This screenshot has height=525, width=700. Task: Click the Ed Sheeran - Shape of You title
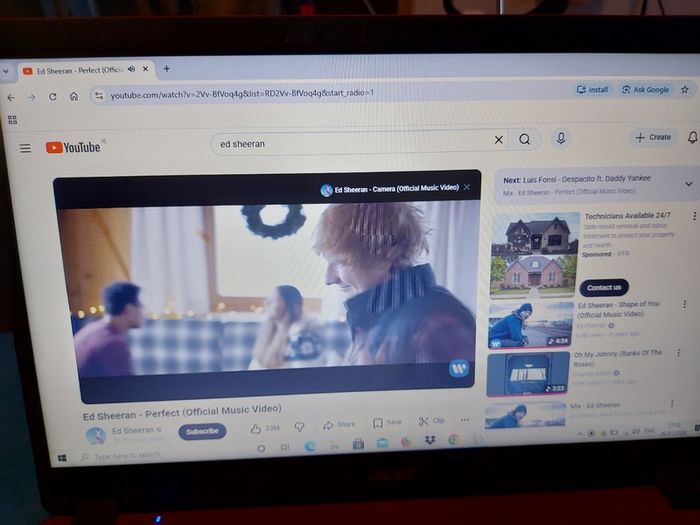click(x=618, y=309)
